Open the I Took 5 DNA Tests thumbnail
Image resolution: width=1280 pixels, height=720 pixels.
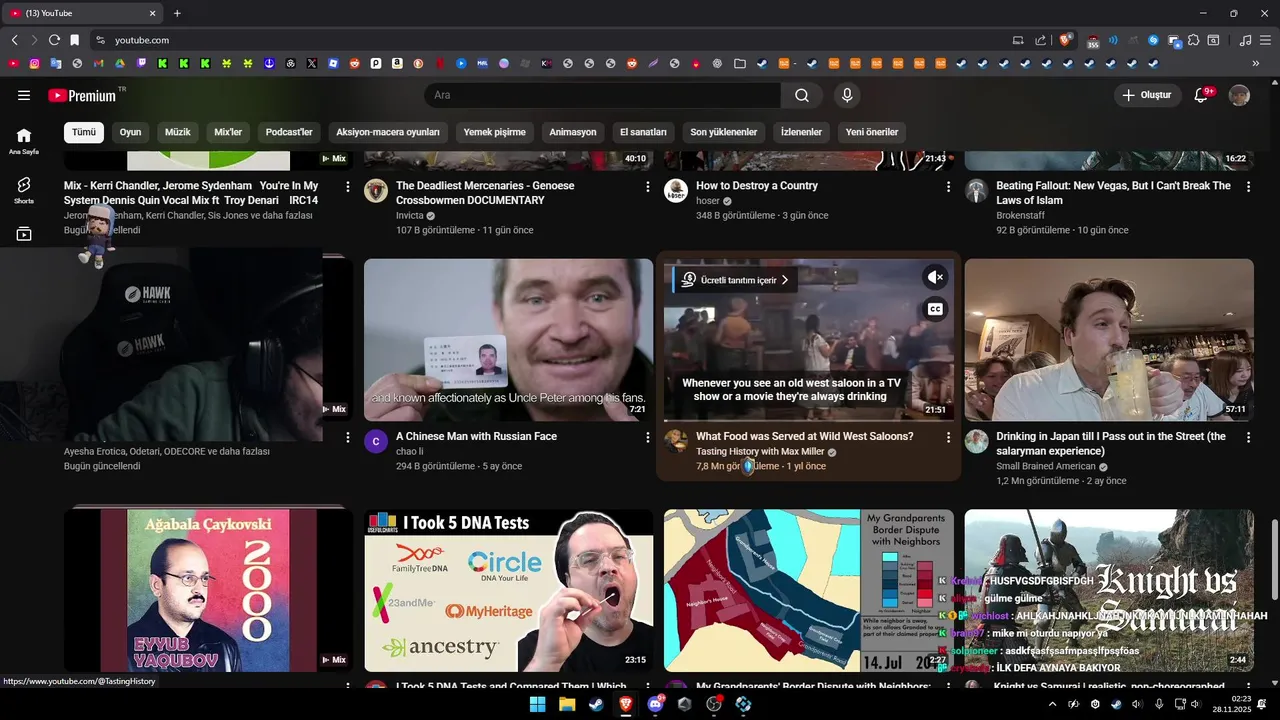pos(508,590)
